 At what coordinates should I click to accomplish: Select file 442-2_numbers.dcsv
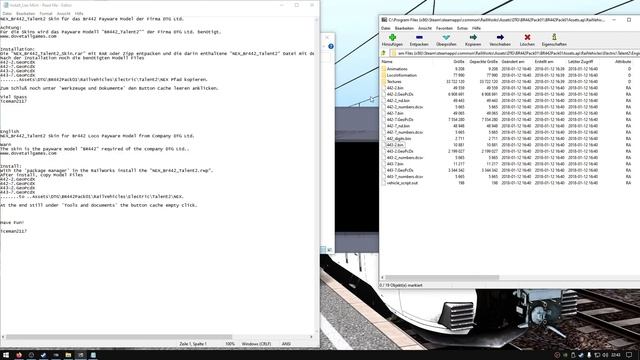point(404,107)
